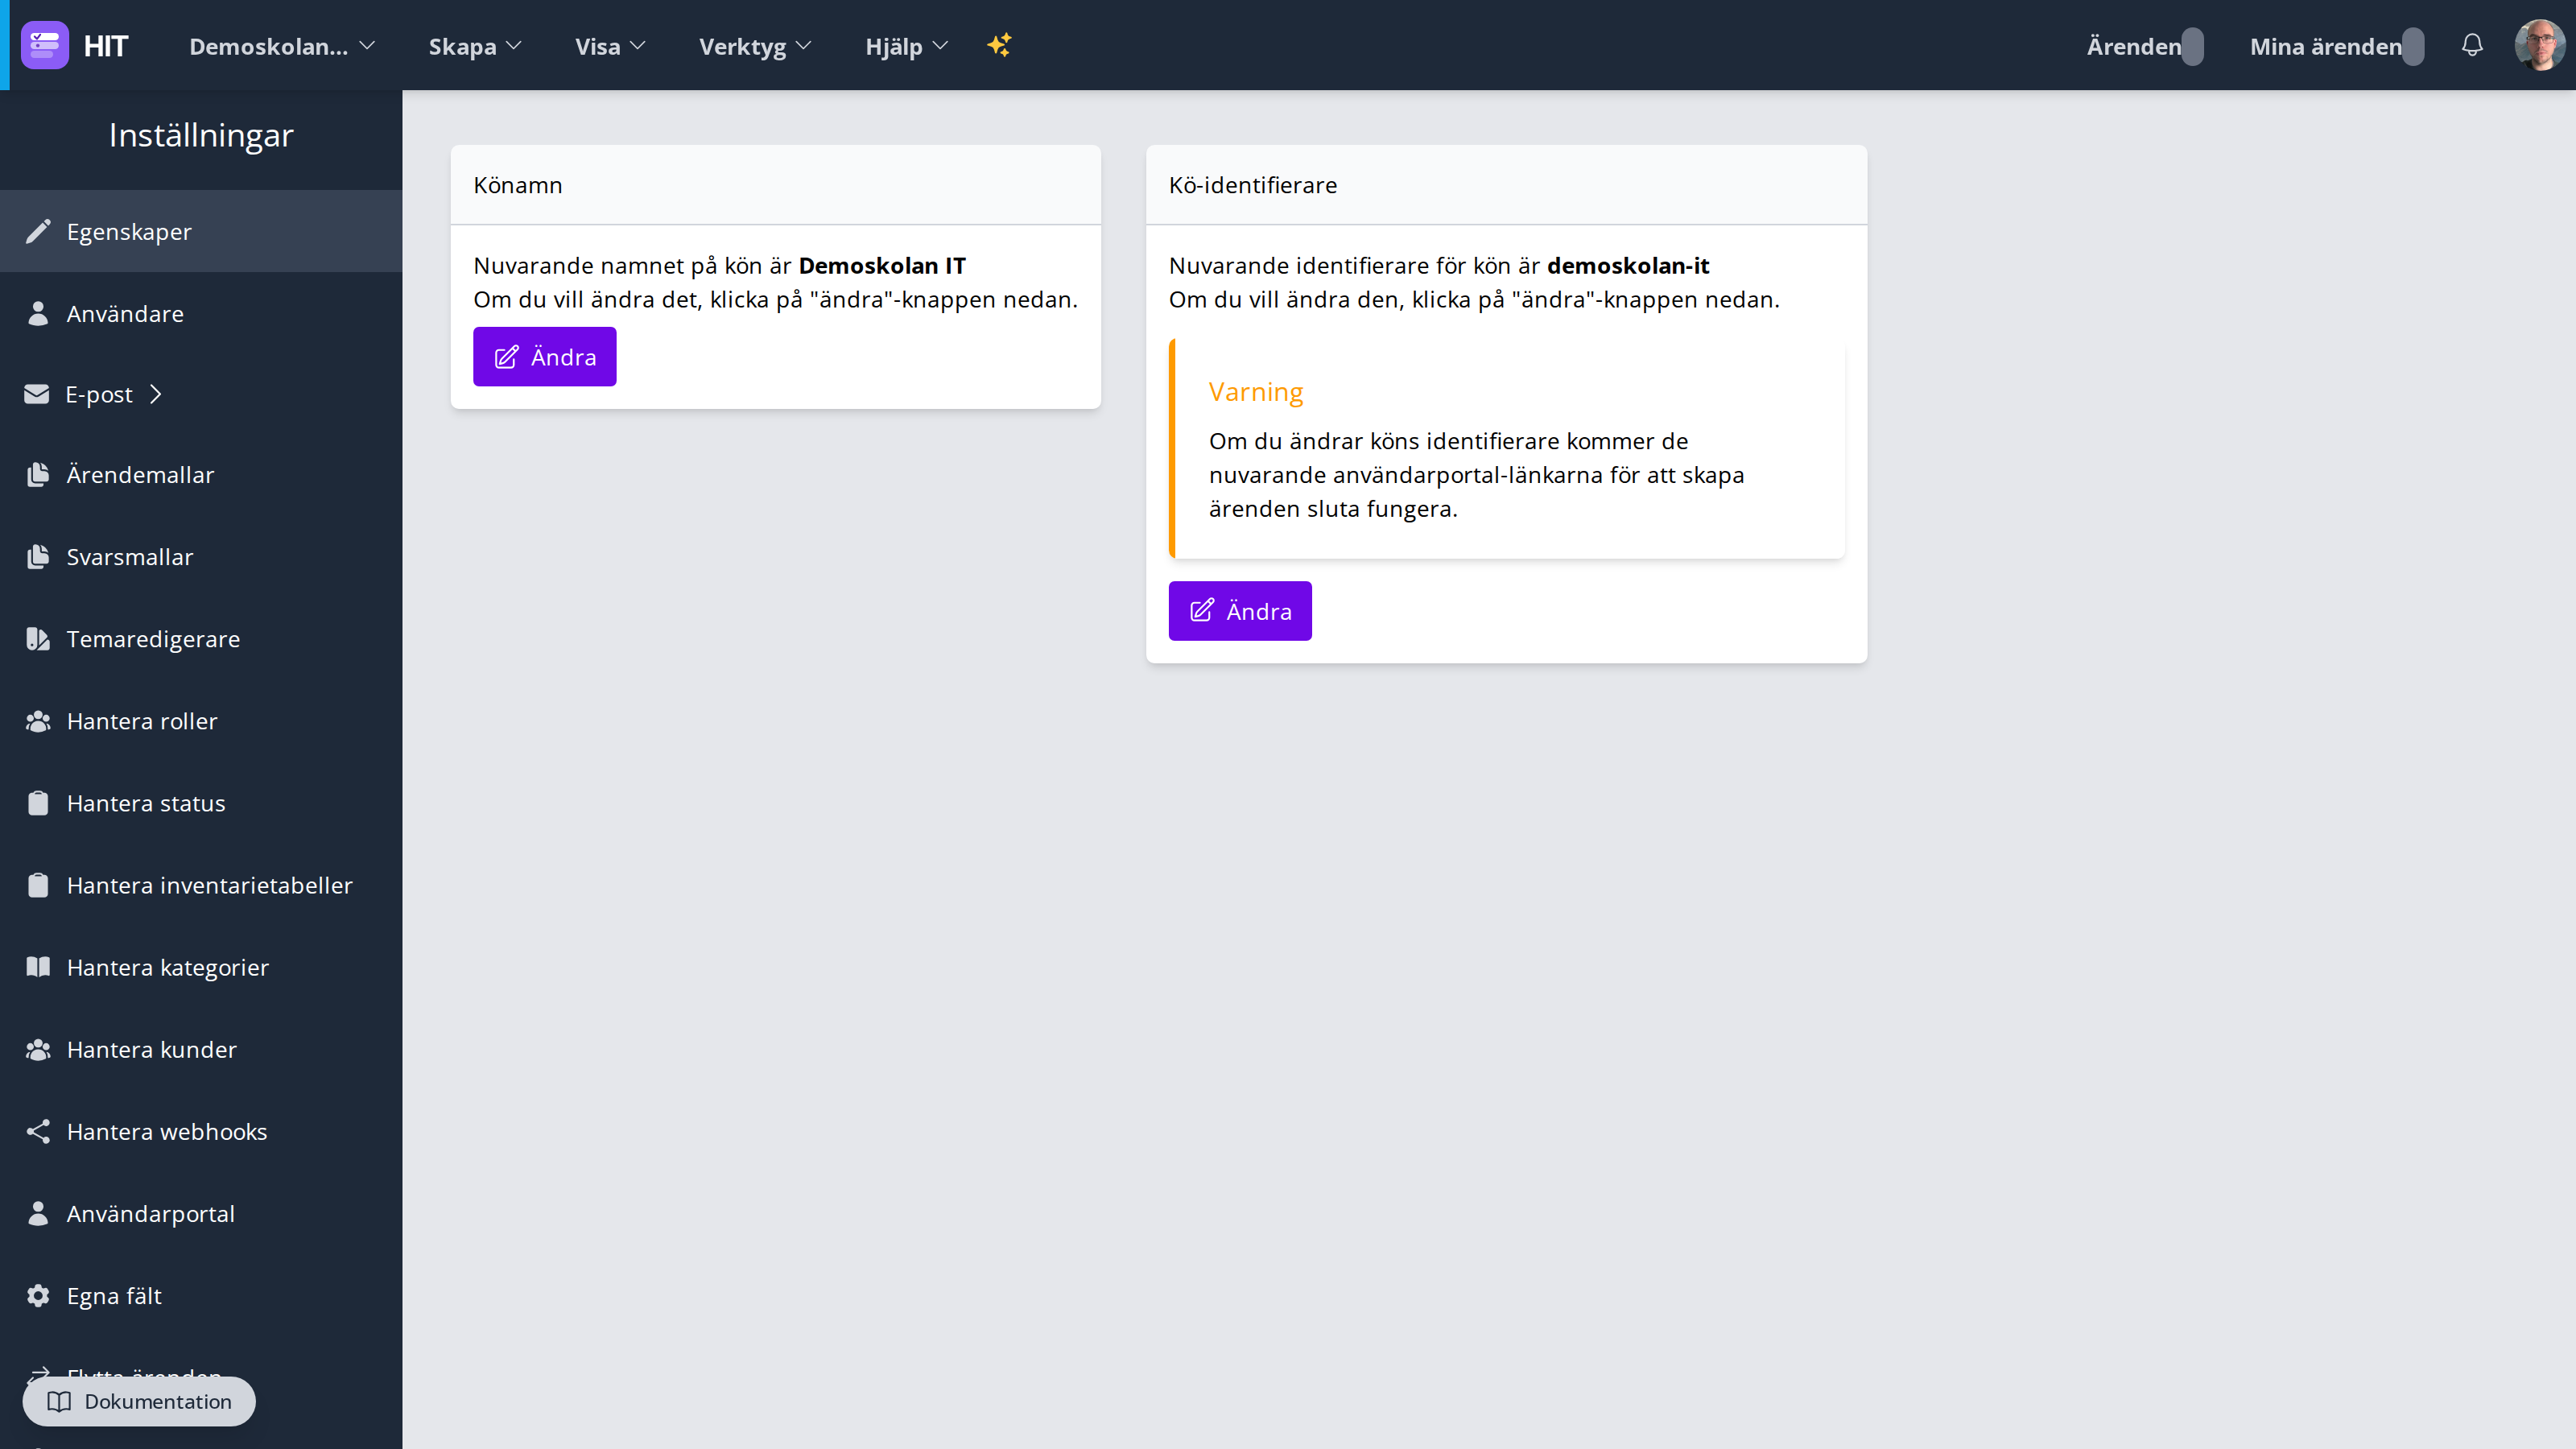The width and height of the screenshot is (2576, 1449).
Task: Click Ändra button under Könamn
Action: click(544, 356)
